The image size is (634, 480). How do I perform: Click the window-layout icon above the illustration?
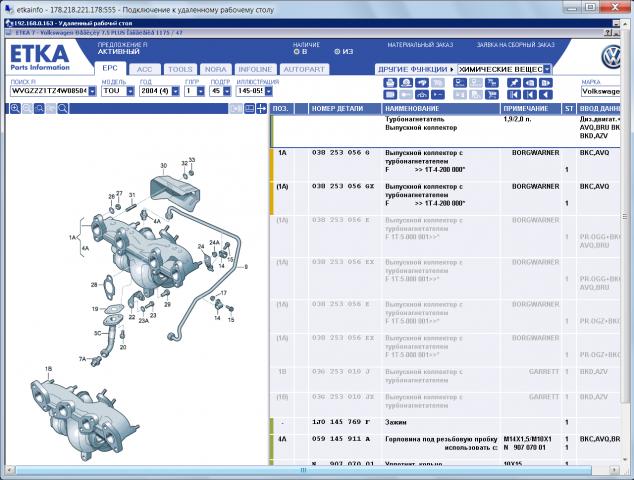coord(249,108)
